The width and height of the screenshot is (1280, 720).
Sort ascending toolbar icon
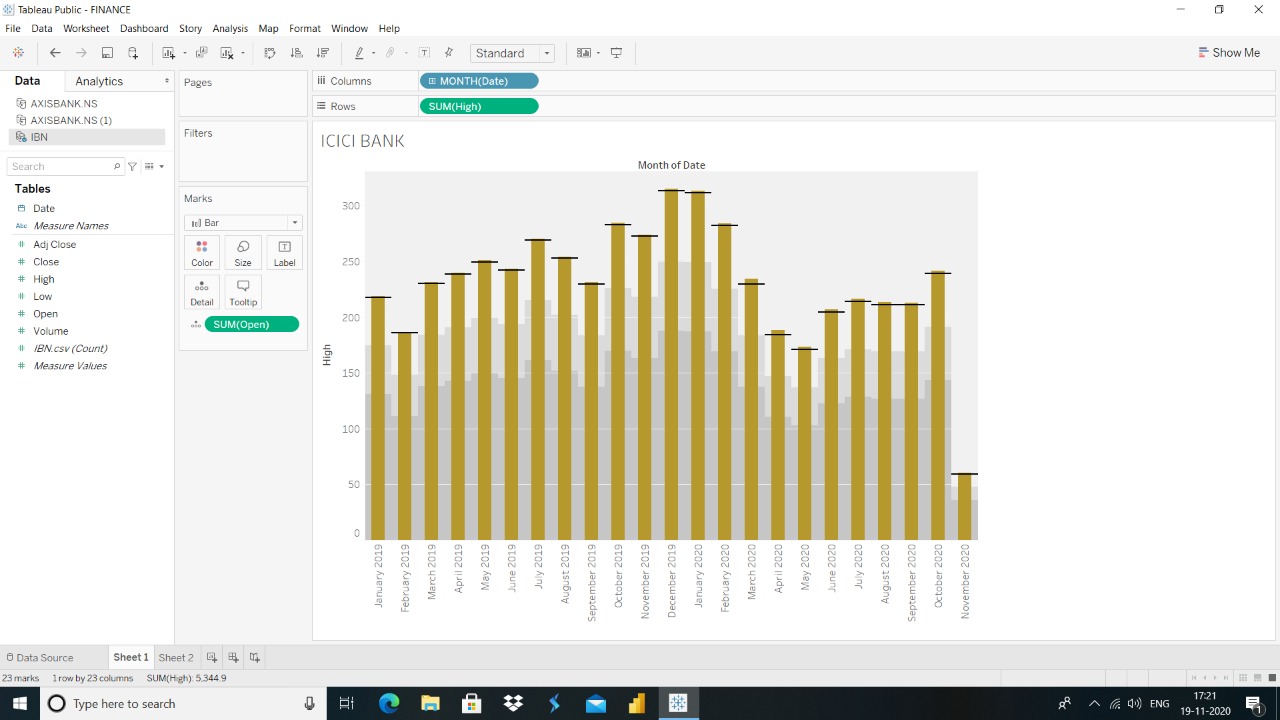point(296,53)
